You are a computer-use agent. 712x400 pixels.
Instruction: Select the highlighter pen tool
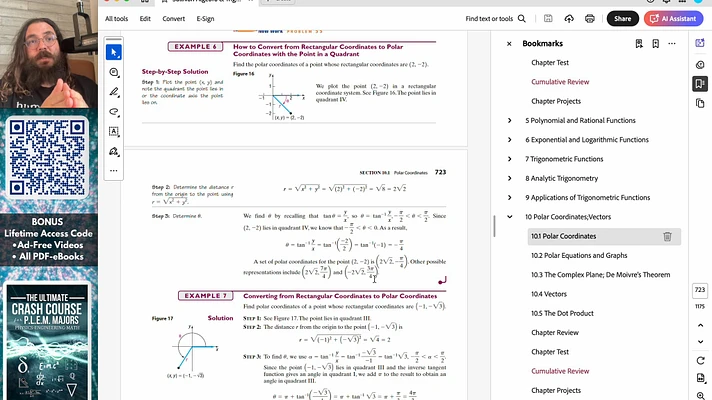(x=114, y=92)
